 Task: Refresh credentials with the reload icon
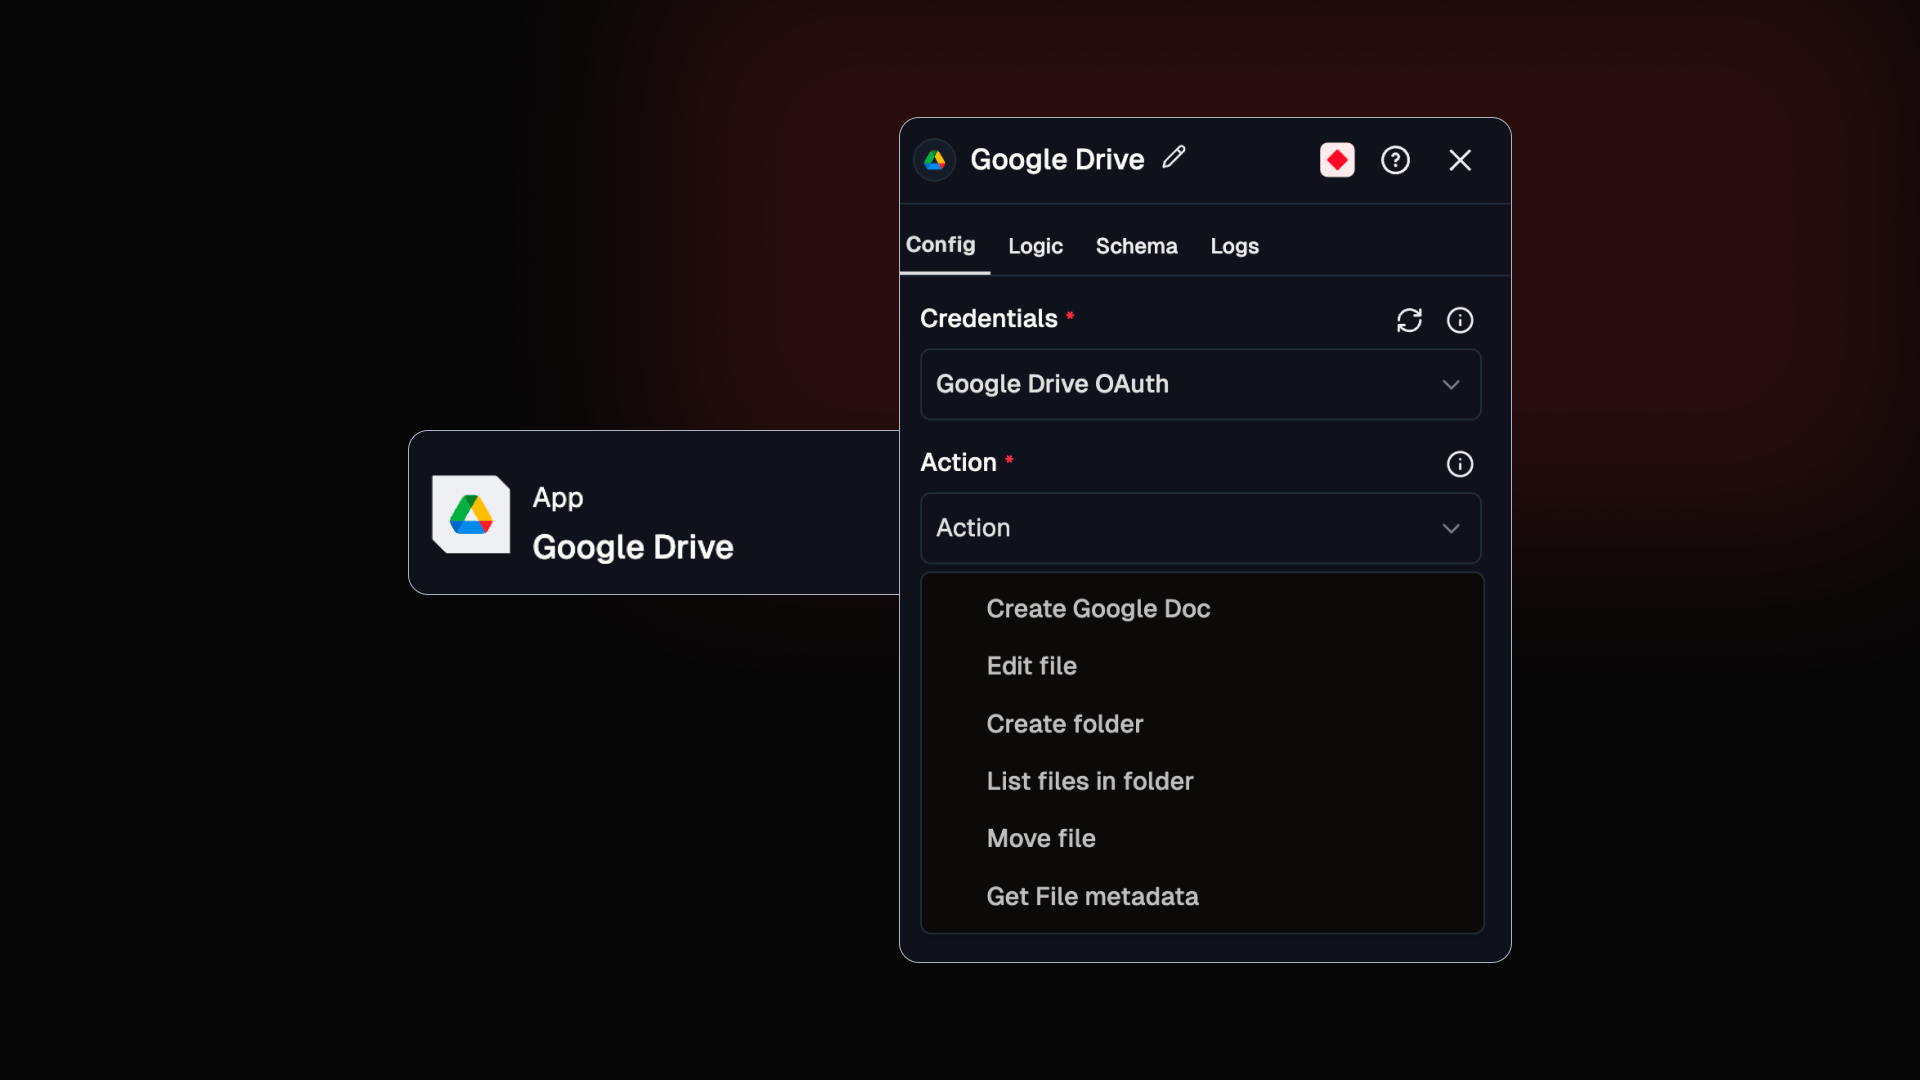1409,320
